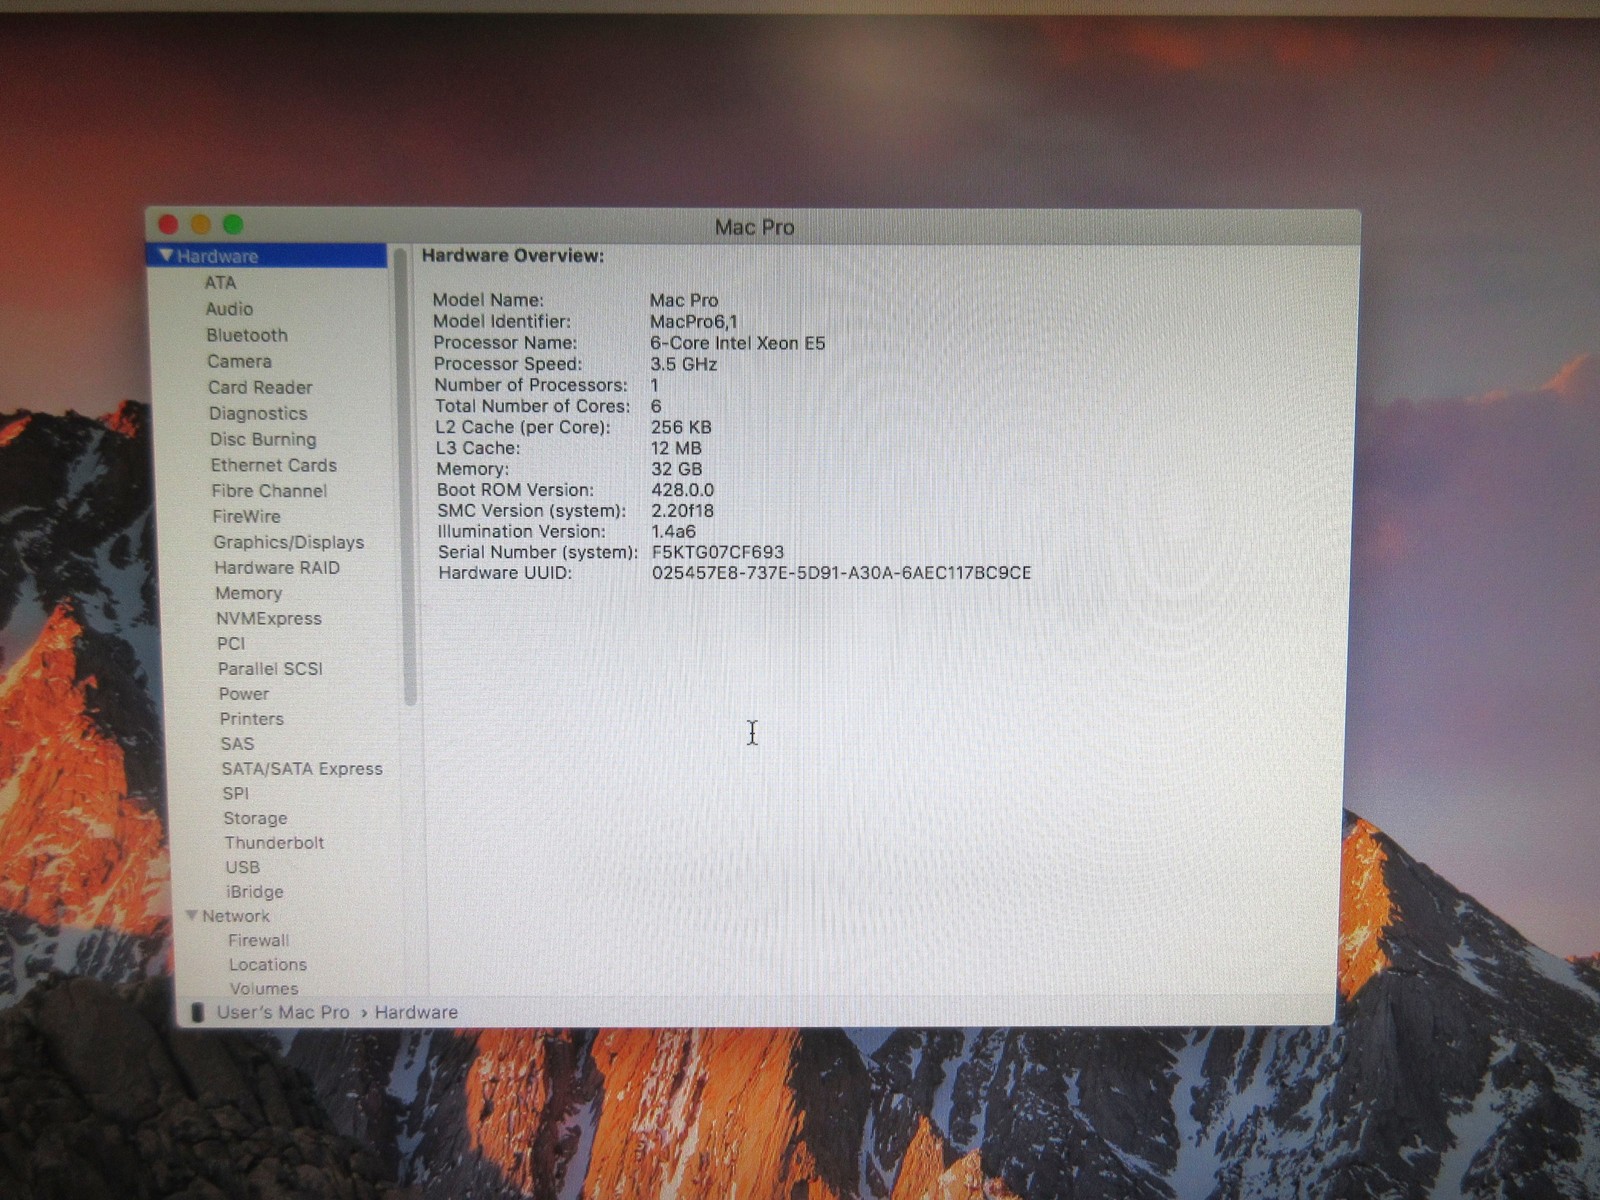The image size is (1600, 1200).
Task: Select iBridge entry
Action: click(255, 892)
